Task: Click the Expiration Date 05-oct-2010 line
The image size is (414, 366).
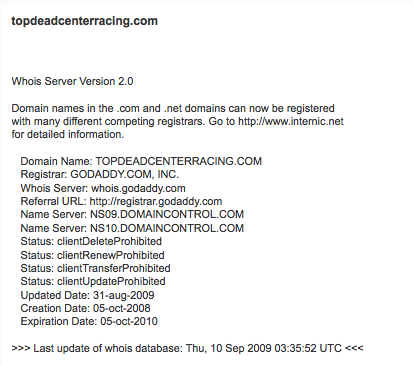Action: click(x=89, y=321)
